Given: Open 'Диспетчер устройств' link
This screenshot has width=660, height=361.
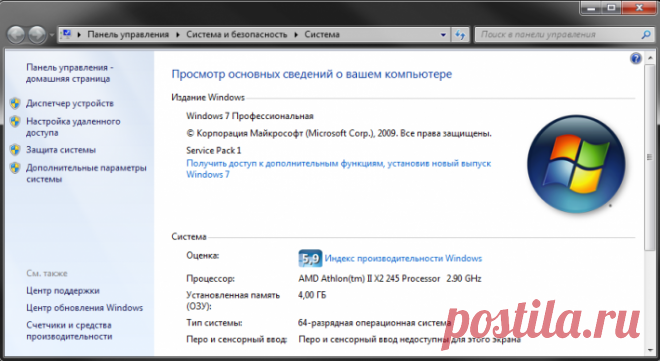Looking at the screenshot, I should [70, 103].
